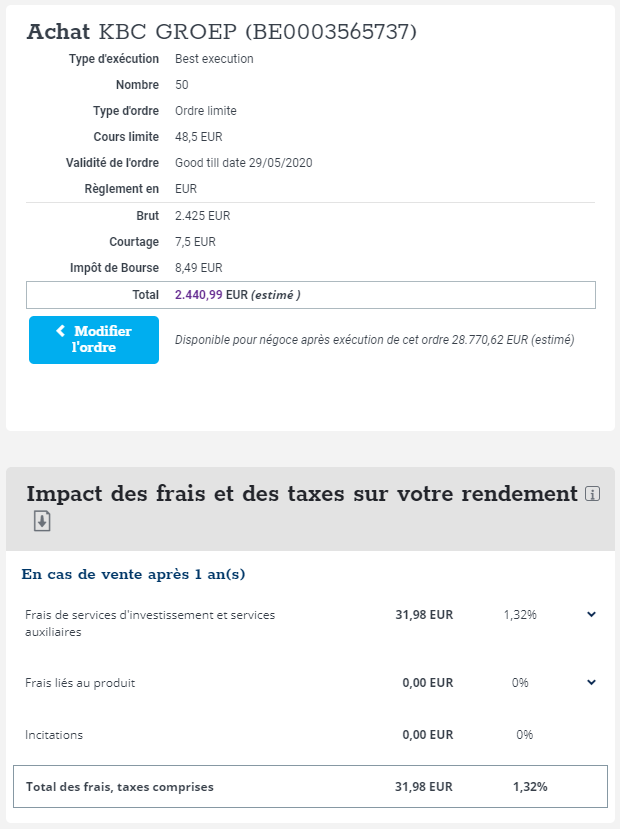Image resolution: width=620 pixels, height=829 pixels.
Task: Expand Frais de services d'investissement details
Action: pos(591,614)
